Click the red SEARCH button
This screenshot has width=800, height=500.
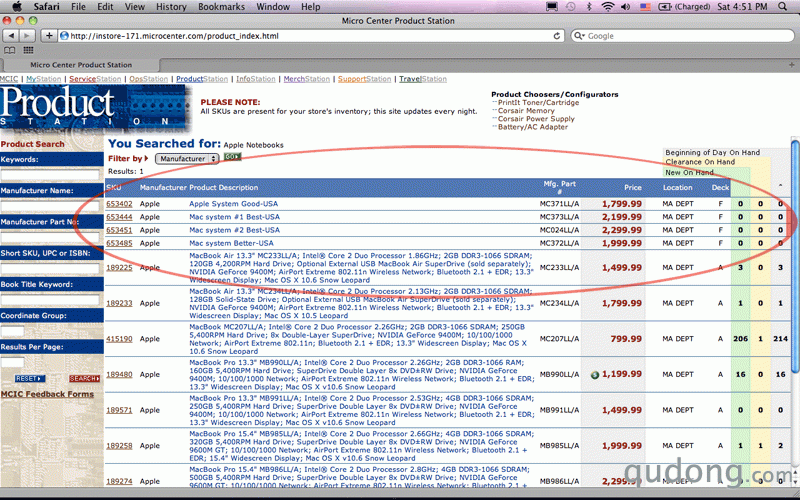coord(84,379)
